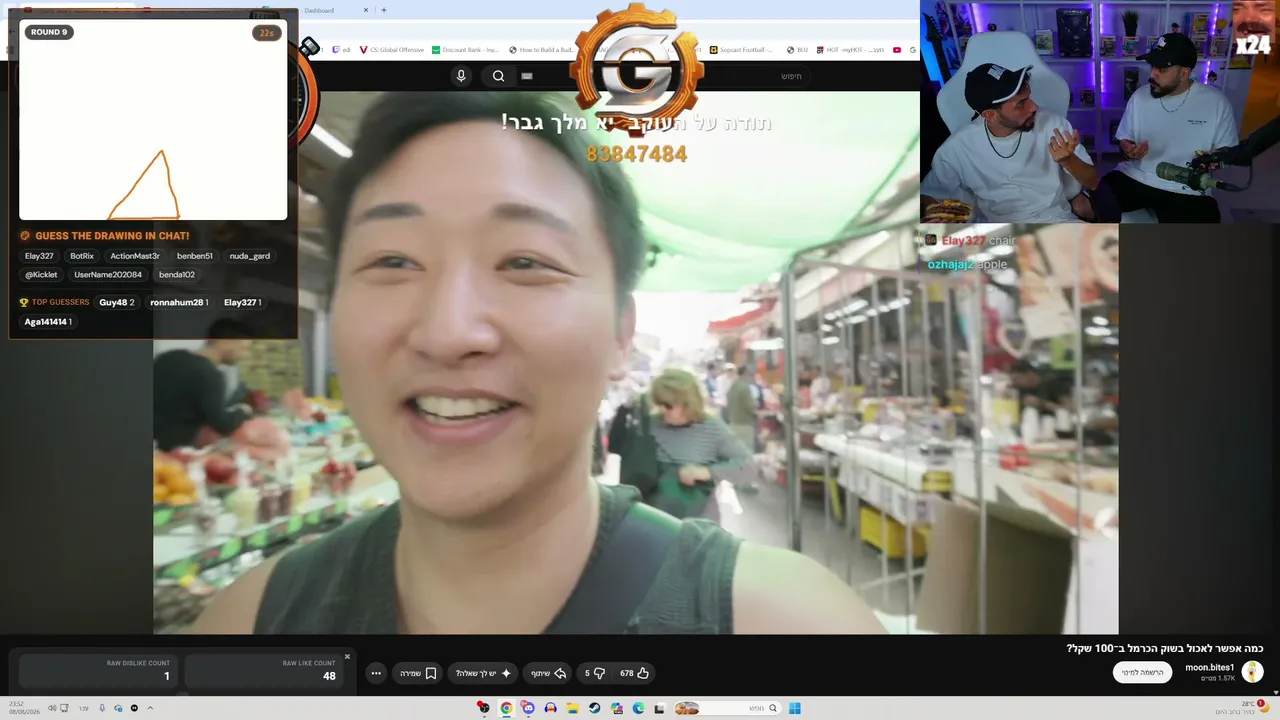Click the taskbar microphone tray icon
Screen dimensions: 1280x720
tap(101, 708)
